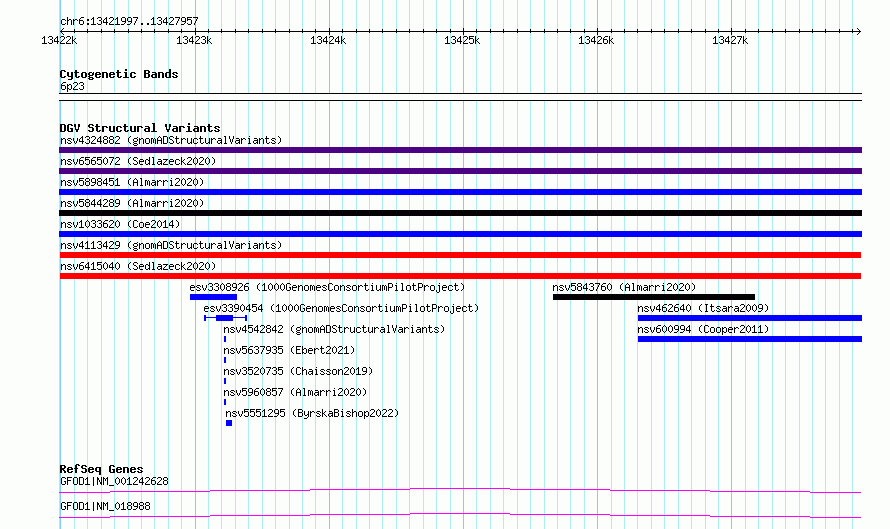Open the nsv5551295 ByrskaBishop2022 label
Image resolution: width=890 pixels, height=529 pixels.
click(312, 413)
